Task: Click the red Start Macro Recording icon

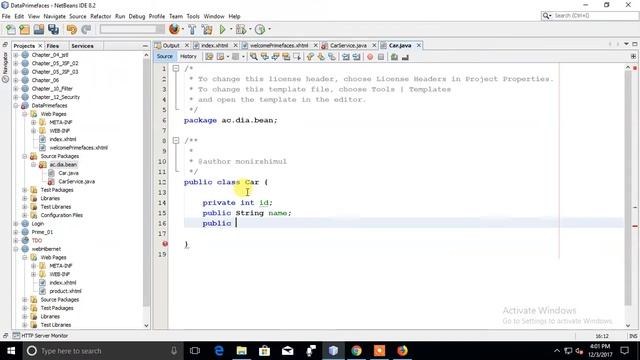Action: 370,57
